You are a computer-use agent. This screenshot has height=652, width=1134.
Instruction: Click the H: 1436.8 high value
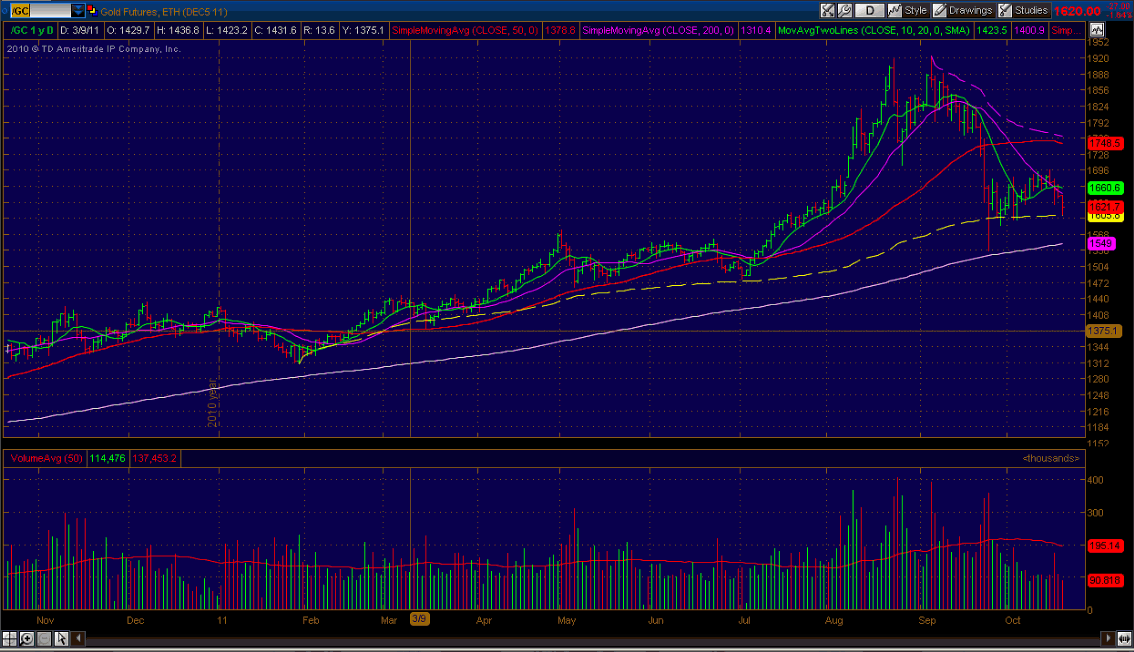pos(177,30)
